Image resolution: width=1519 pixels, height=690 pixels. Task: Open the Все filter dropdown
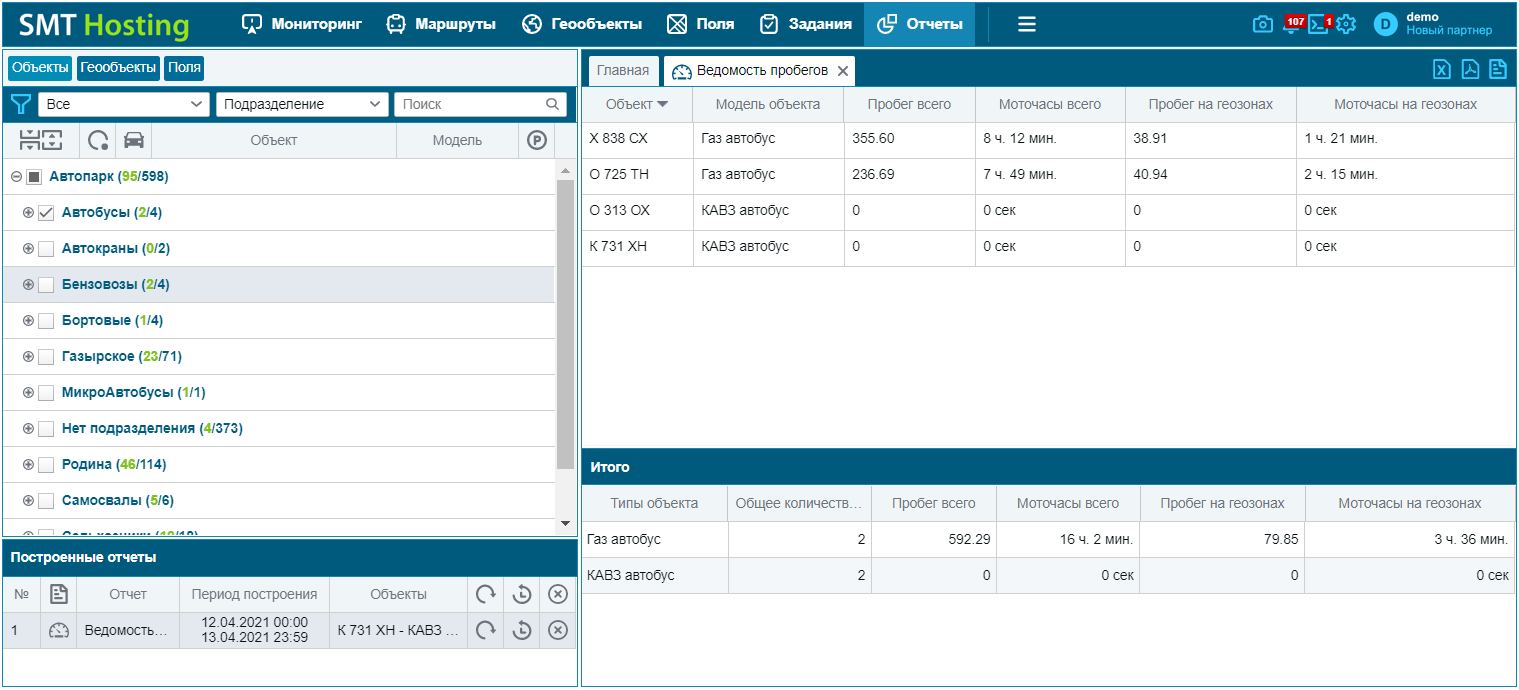pos(124,104)
